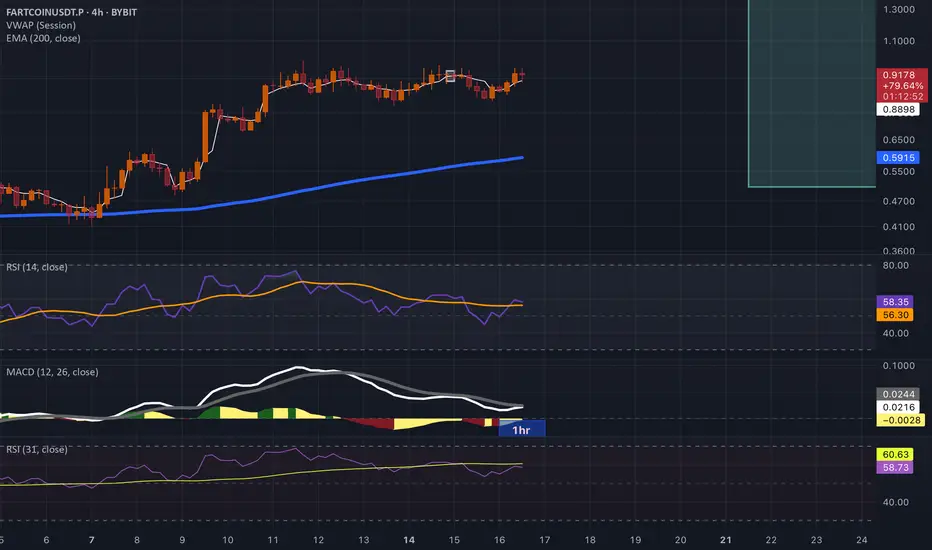The width and height of the screenshot is (932, 550).
Task: Click the blue 1hr label box
Action: [x=522, y=429]
